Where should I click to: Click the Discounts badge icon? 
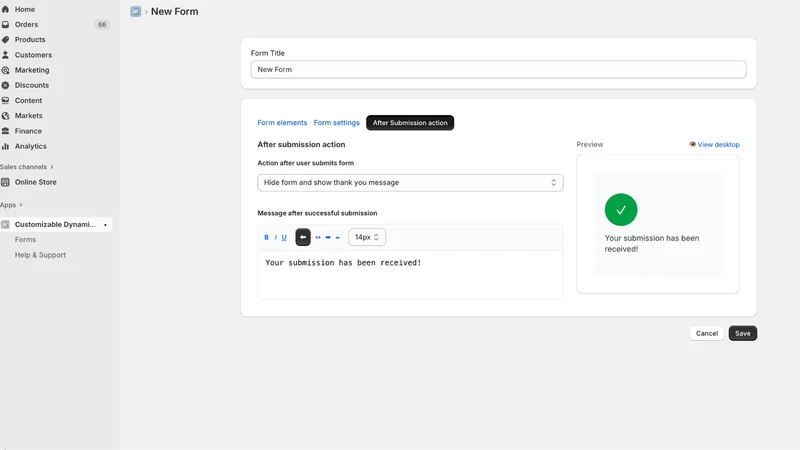coord(5,85)
